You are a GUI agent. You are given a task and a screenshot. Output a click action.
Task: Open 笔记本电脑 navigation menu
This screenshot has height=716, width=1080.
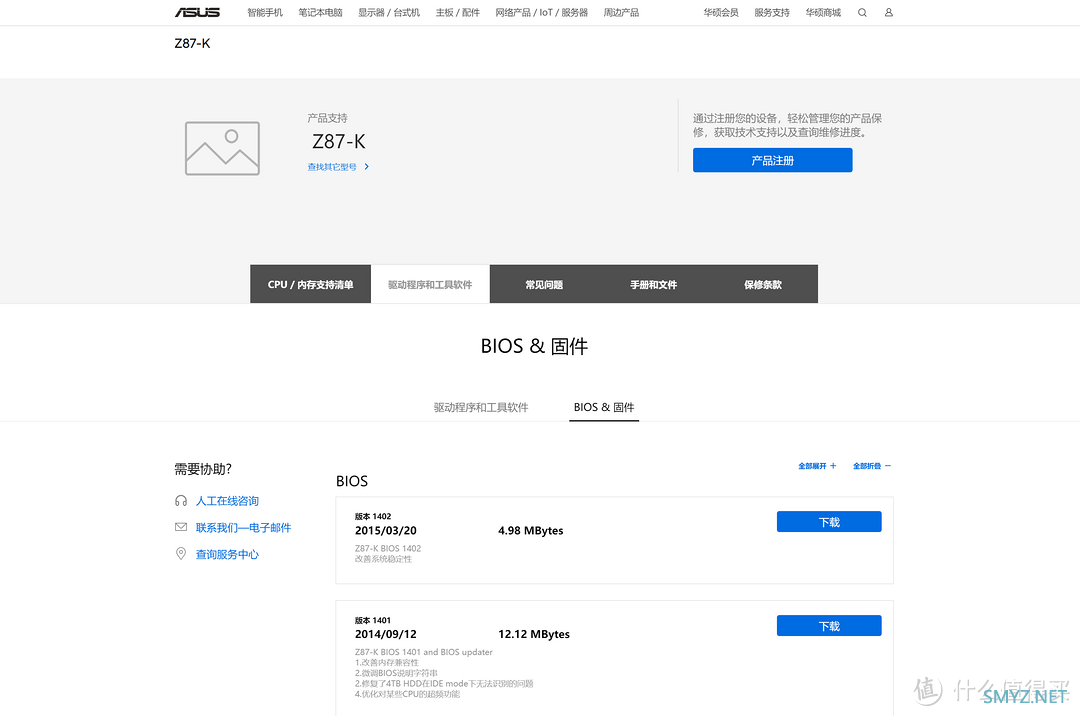point(320,12)
